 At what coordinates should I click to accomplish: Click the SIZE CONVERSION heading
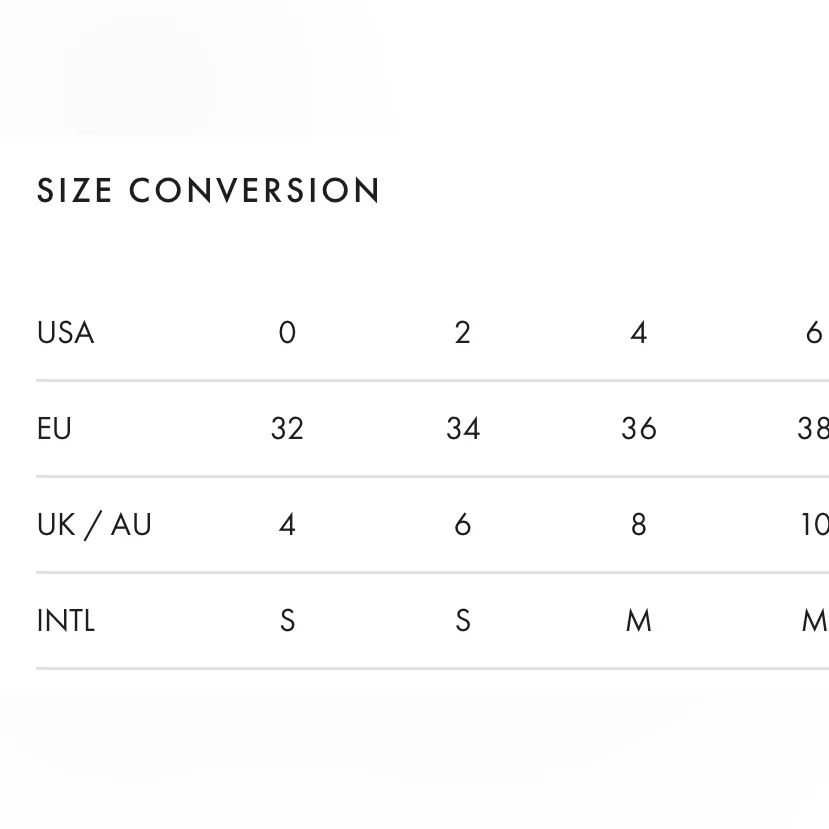click(x=208, y=191)
